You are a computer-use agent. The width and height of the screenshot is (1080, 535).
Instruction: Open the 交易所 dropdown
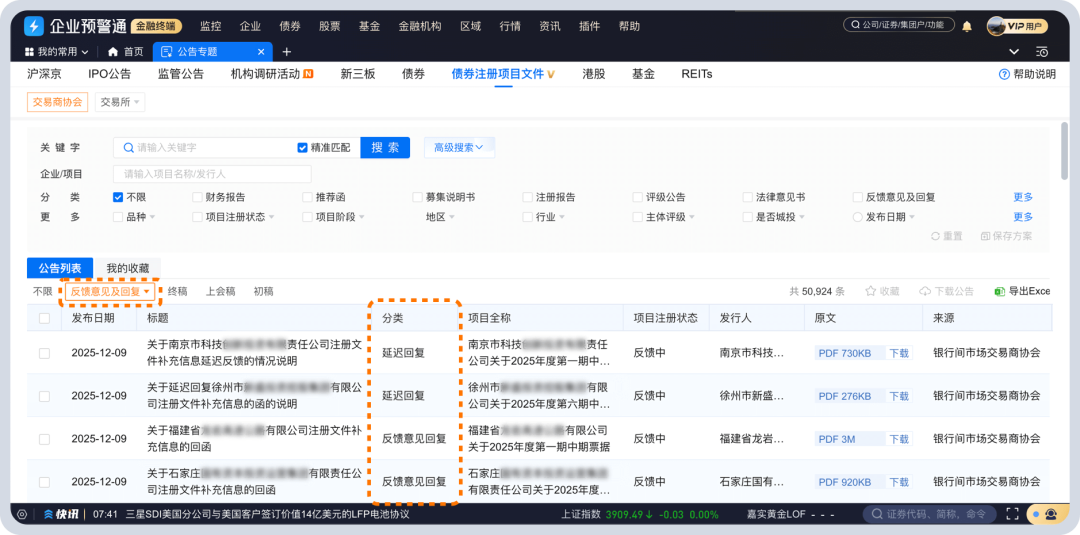(x=120, y=102)
